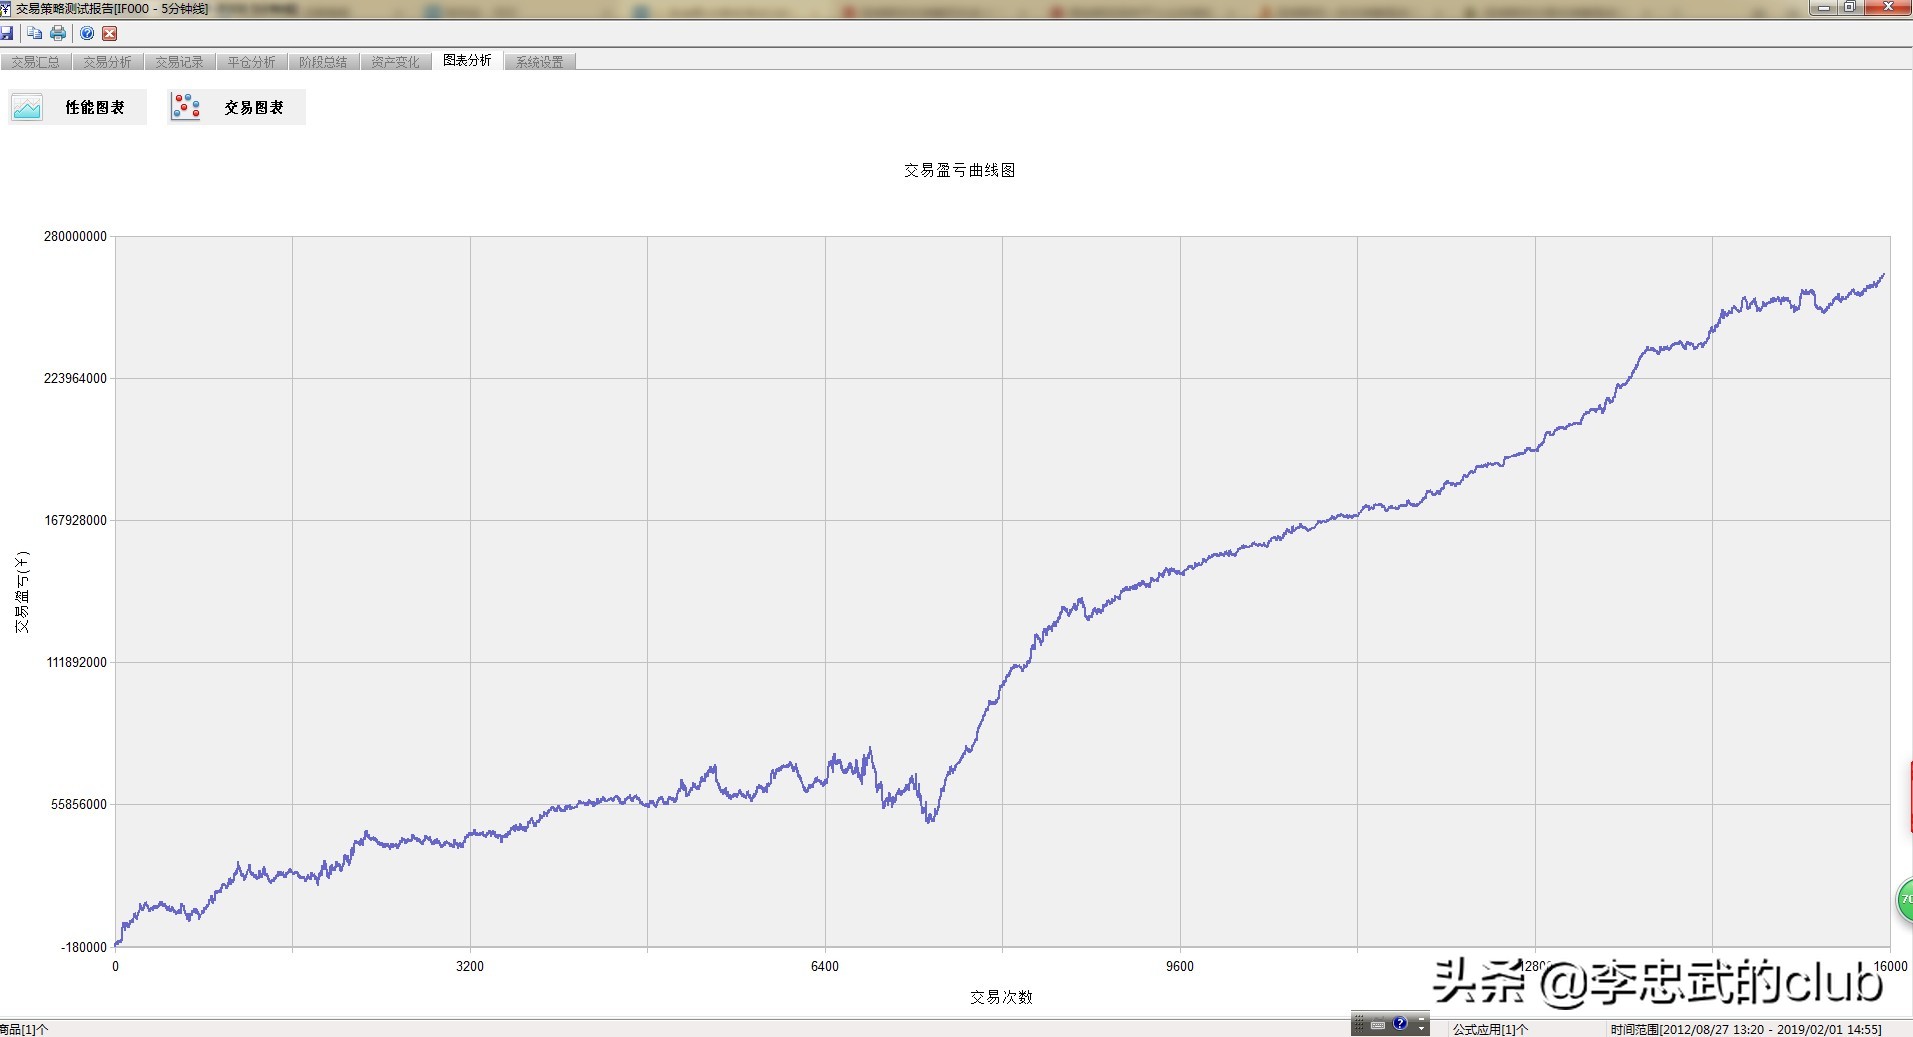Image resolution: width=1913 pixels, height=1037 pixels.
Task: Click the x-axis label 6400
Action: coord(825,967)
